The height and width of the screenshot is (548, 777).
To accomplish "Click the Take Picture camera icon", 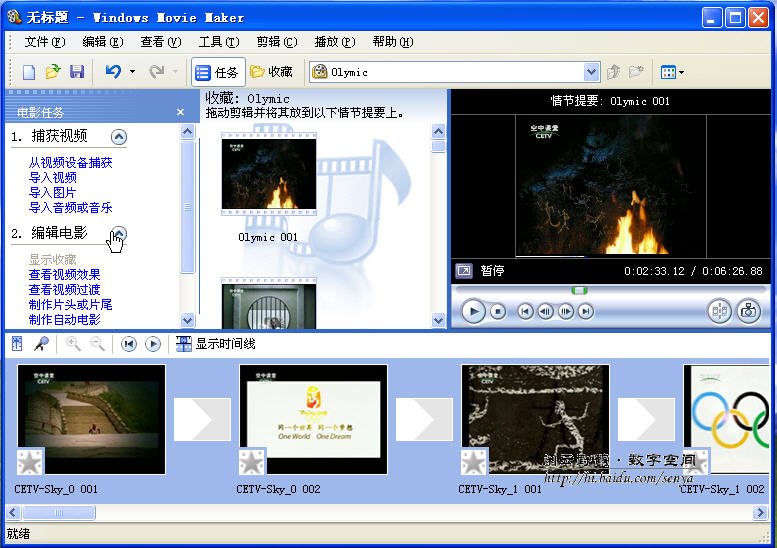I will (748, 312).
